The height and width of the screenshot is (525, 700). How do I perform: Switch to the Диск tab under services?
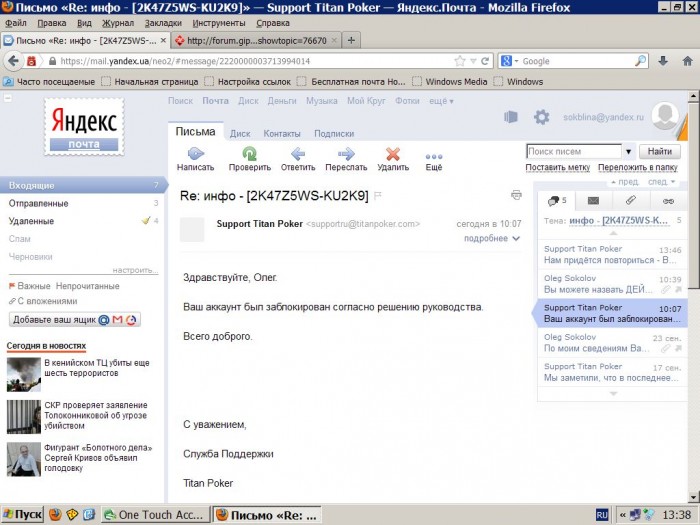pos(240,133)
